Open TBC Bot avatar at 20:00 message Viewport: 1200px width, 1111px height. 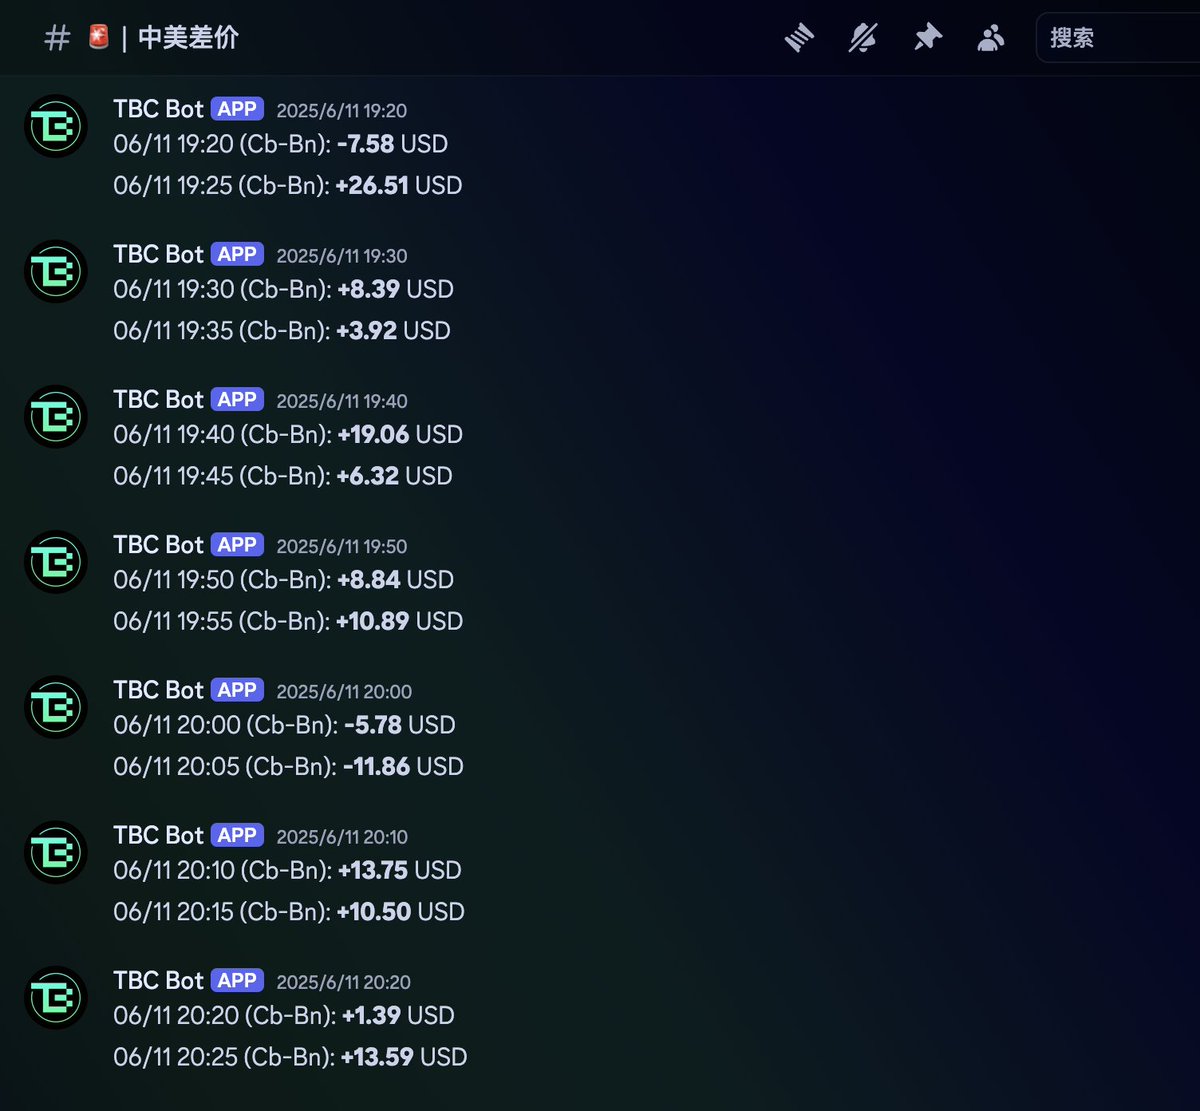click(56, 707)
